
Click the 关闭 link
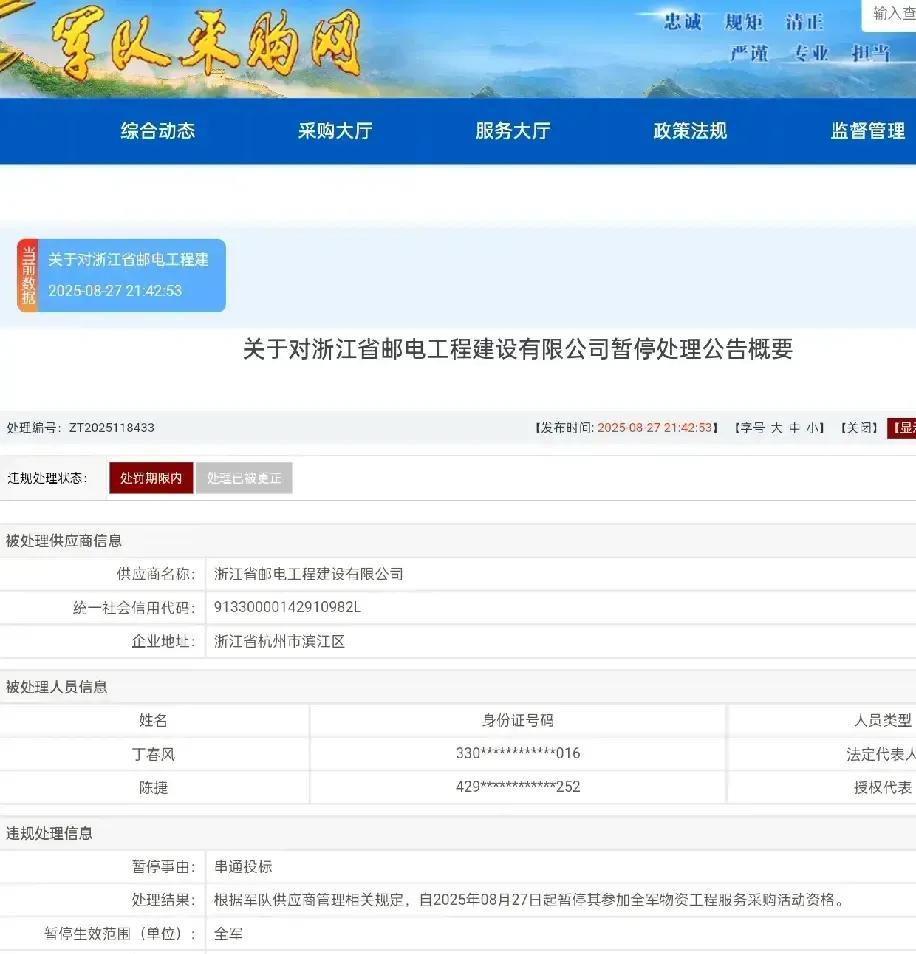859,428
